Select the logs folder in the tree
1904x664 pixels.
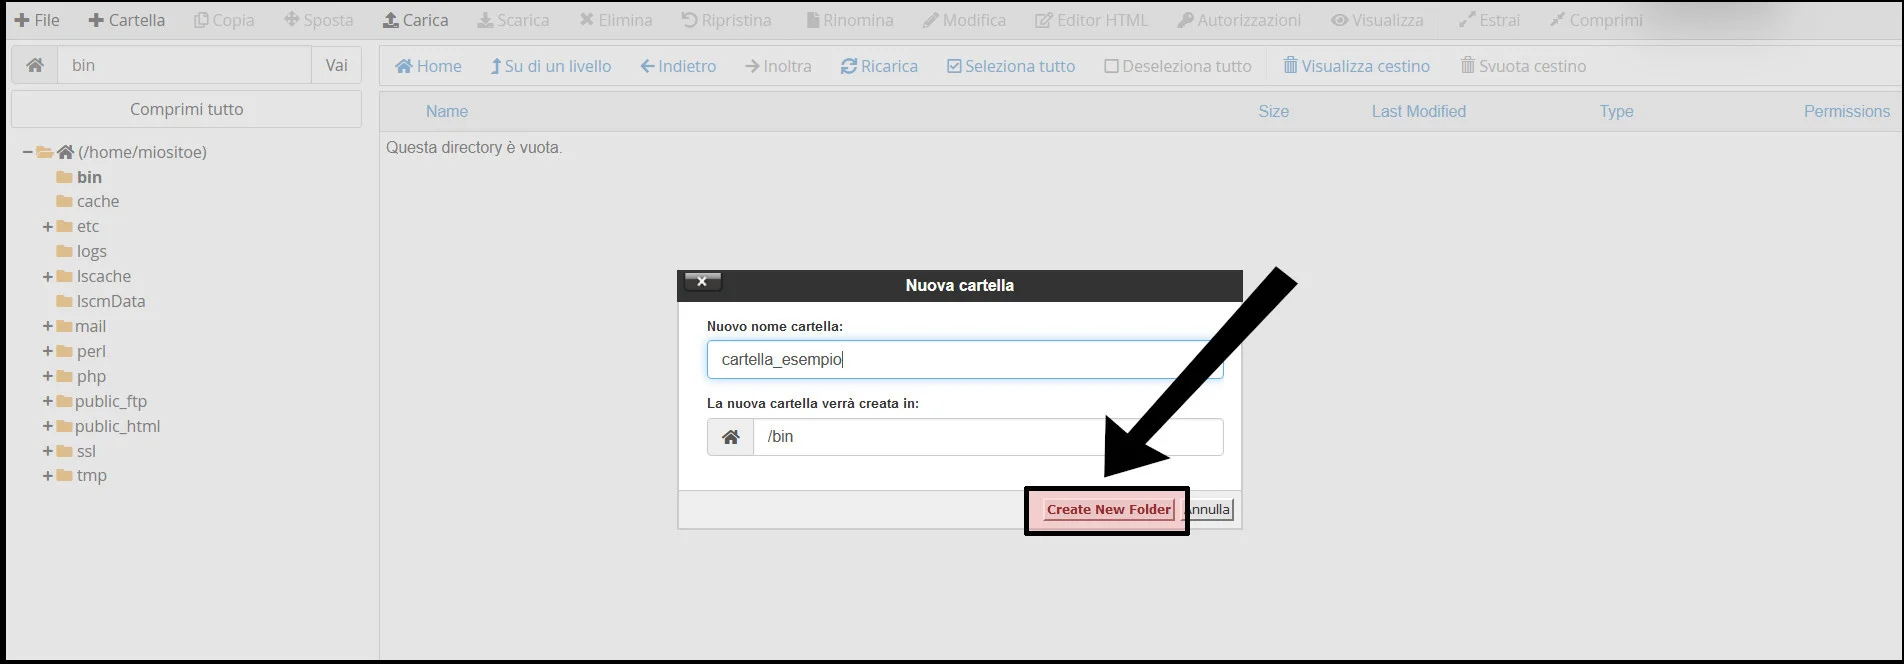point(91,251)
